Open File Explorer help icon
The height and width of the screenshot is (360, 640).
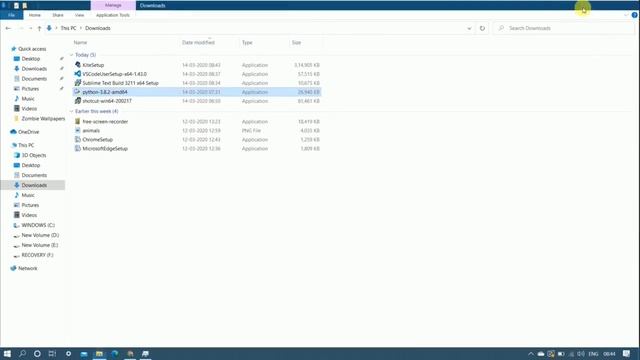(x=634, y=15)
